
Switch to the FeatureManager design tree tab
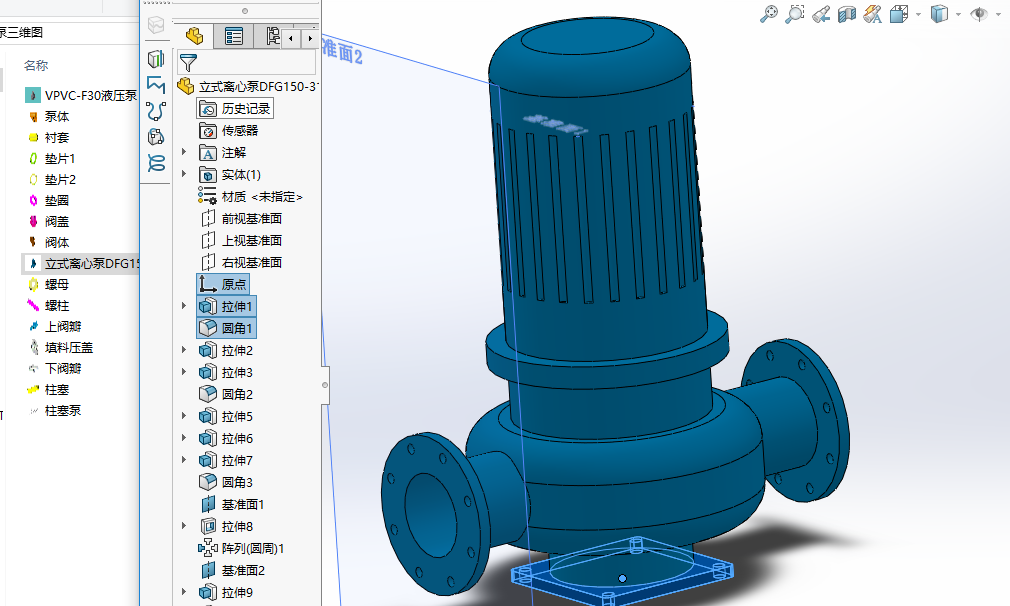195,37
